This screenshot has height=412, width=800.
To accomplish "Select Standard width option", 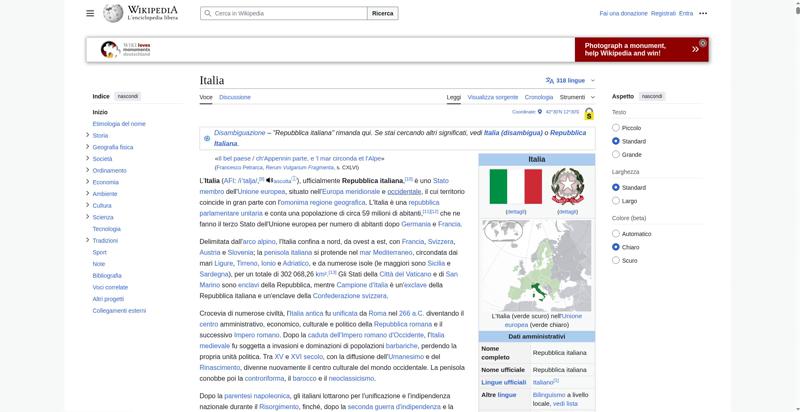I will tap(616, 188).
